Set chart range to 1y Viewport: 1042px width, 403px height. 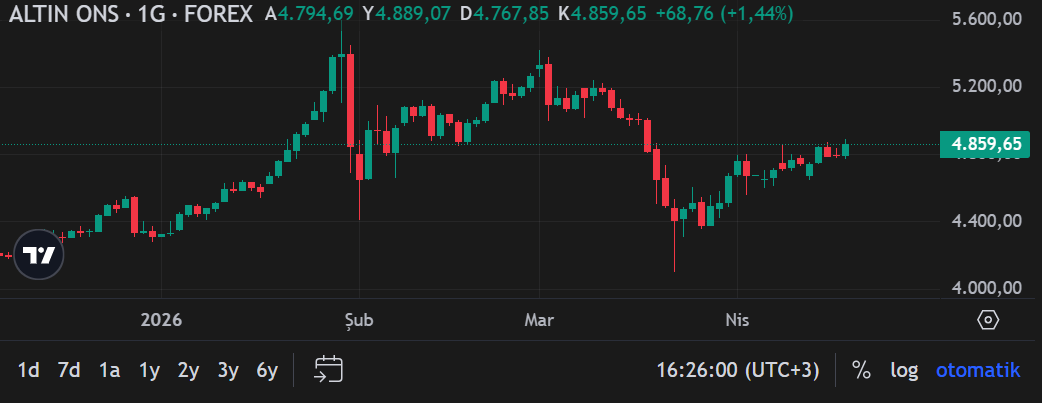click(149, 370)
